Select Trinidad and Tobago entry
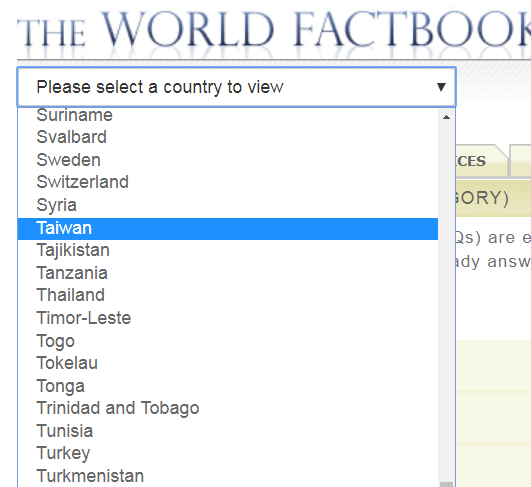 228,408
